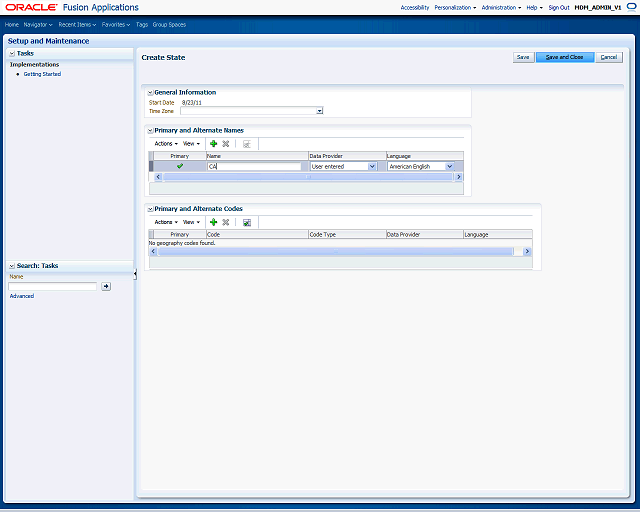Click the Group Spaces link
The height and width of the screenshot is (512, 640).
tap(169, 24)
